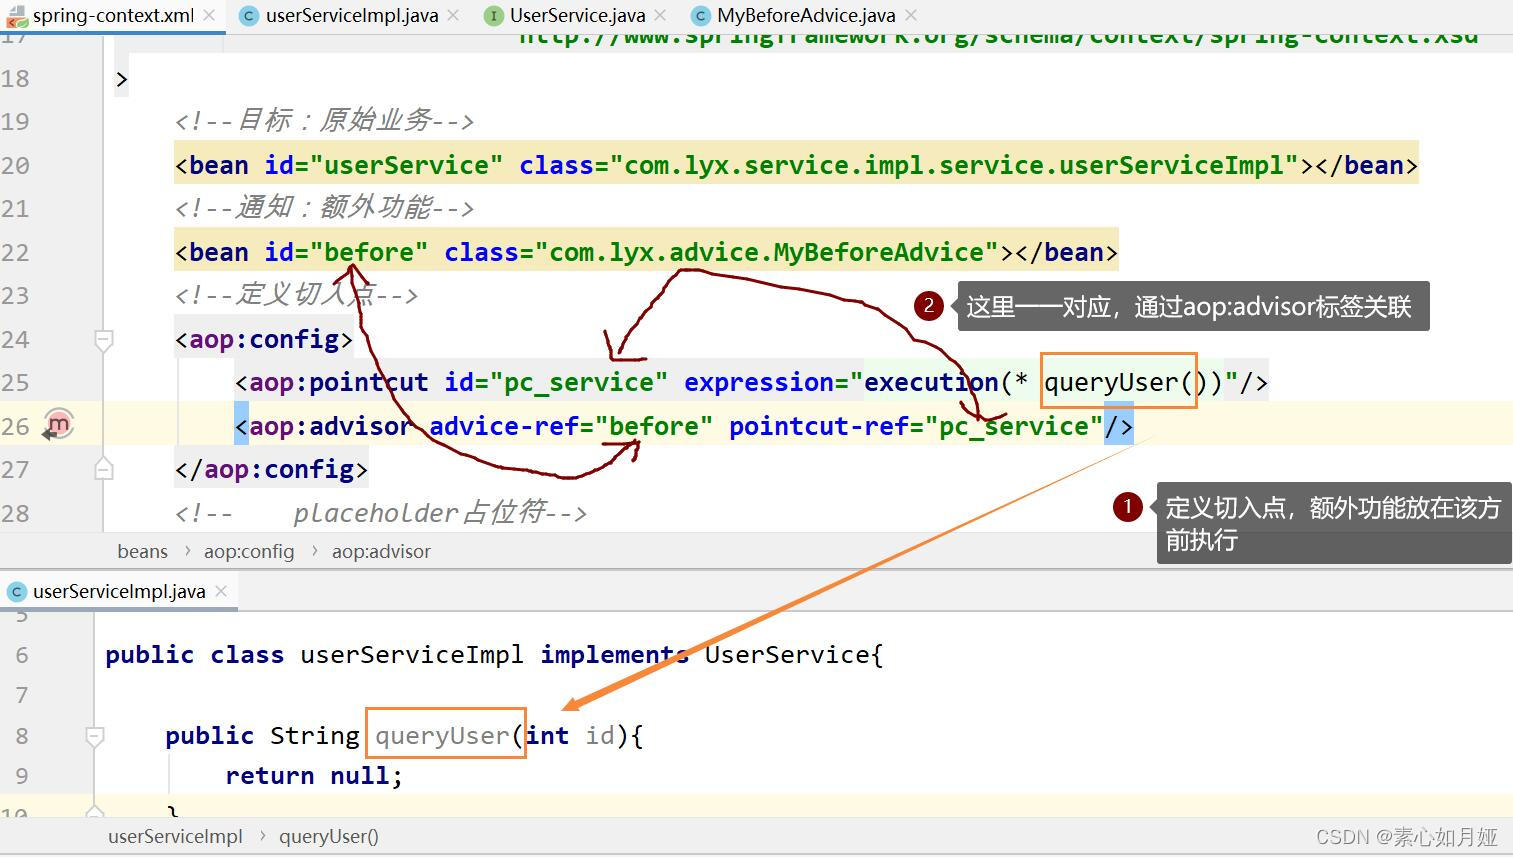Click line number 8 in Java gutter
Image resolution: width=1513 pixels, height=857 pixels.
pyautogui.click(x=22, y=736)
